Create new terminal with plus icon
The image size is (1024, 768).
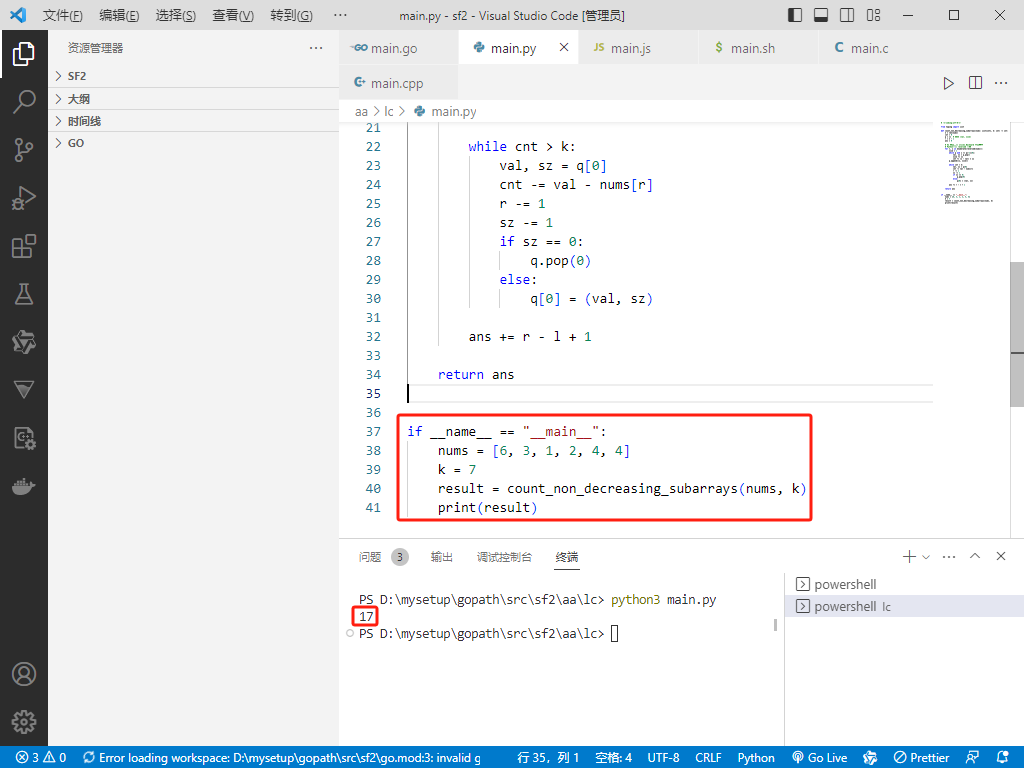click(x=909, y=556)
